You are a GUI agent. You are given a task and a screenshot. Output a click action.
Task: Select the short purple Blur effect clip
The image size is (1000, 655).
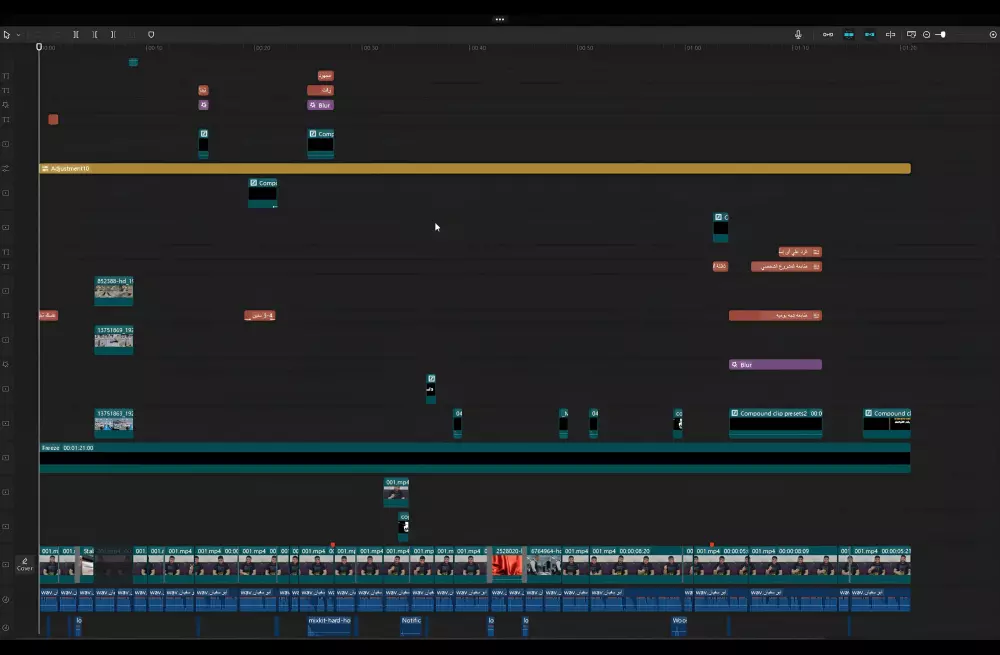coord(320,105)
